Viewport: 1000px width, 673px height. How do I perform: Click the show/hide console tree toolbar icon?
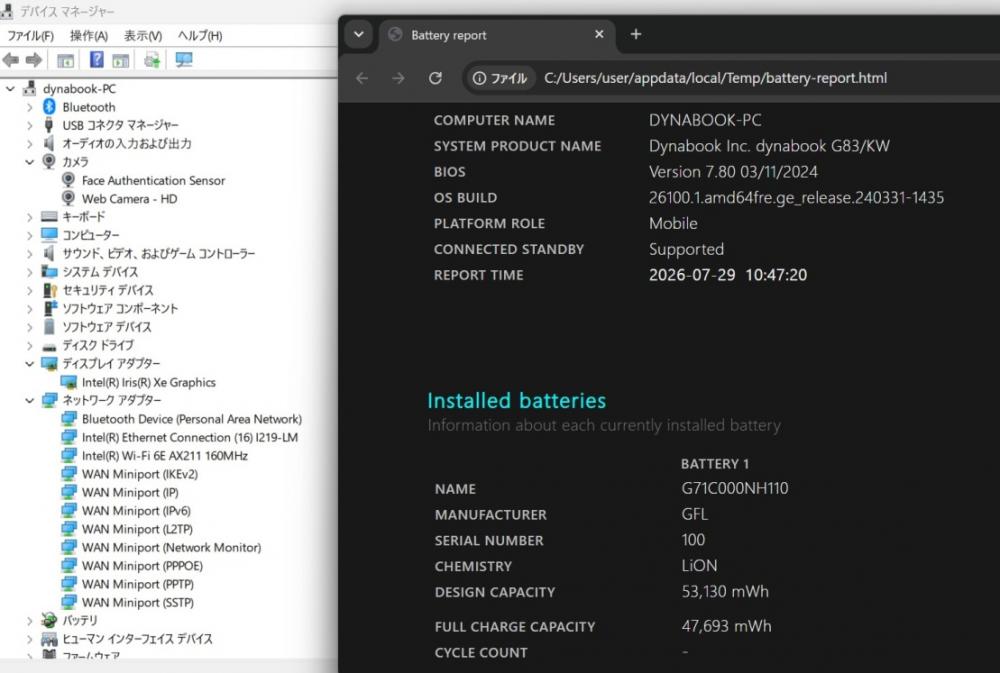(x=65, y=61)
